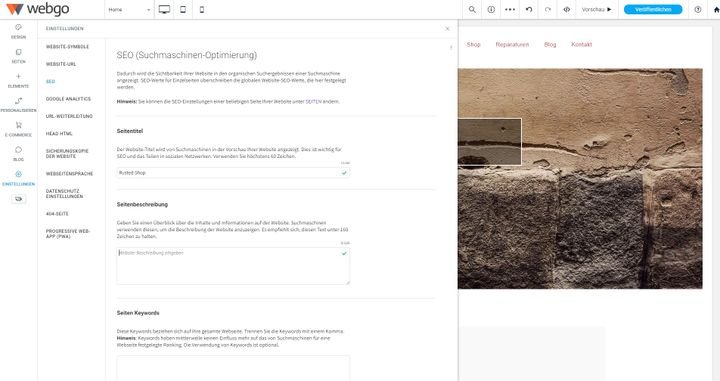The width and height of the screenshot is (720, 381).
Task: Open URL-Weiterleitung settings
Action: click(69, 117)
